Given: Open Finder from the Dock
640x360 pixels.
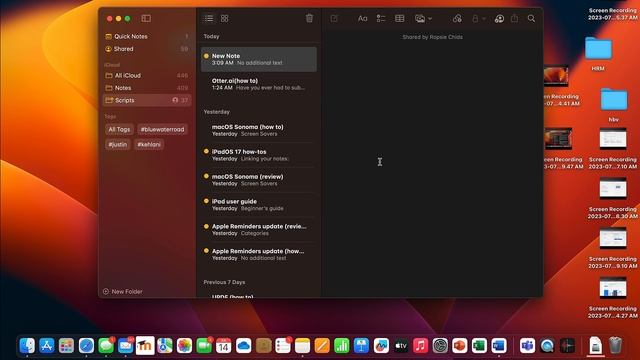Looking at the screenshot, I should (27, 346).
